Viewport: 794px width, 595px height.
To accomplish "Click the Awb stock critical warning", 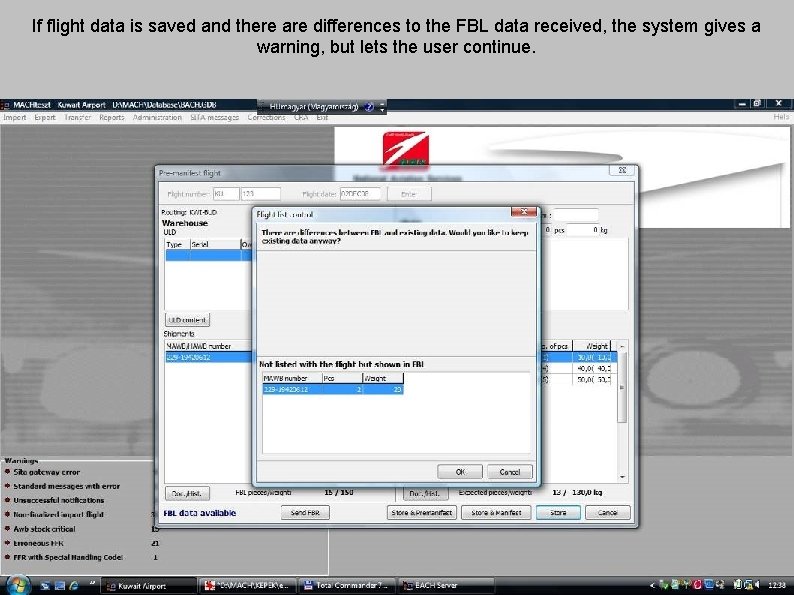I will point(44,529).
